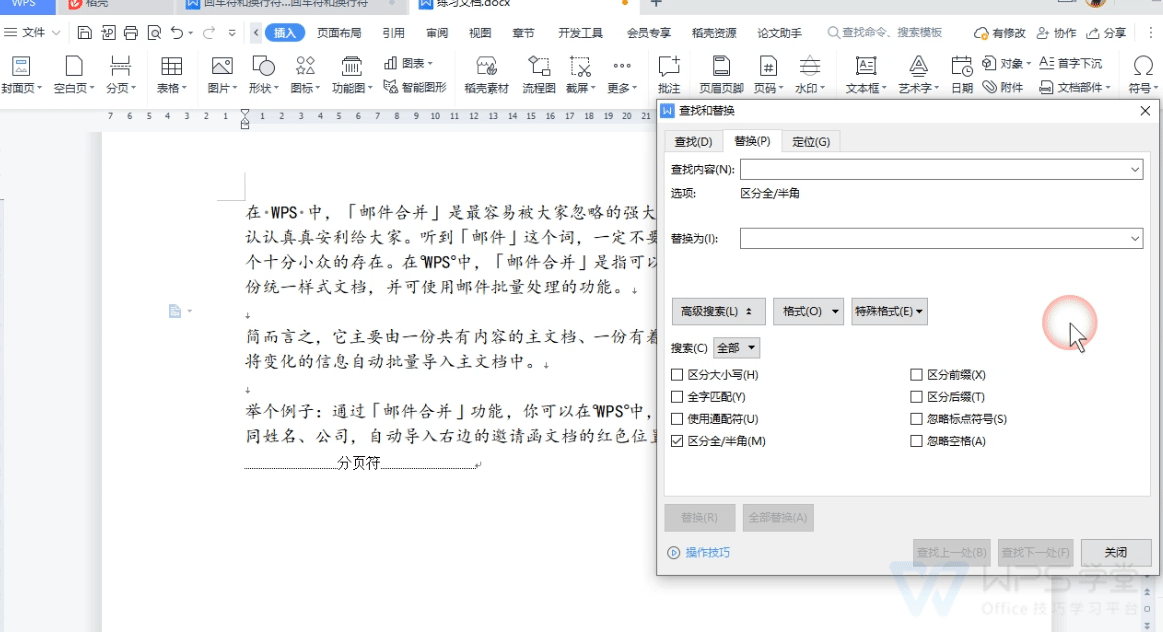This screenshot has height=632, width=1163.
Task: Tick the 忽略空格(A) checkbox
Action: coord(916,441)
